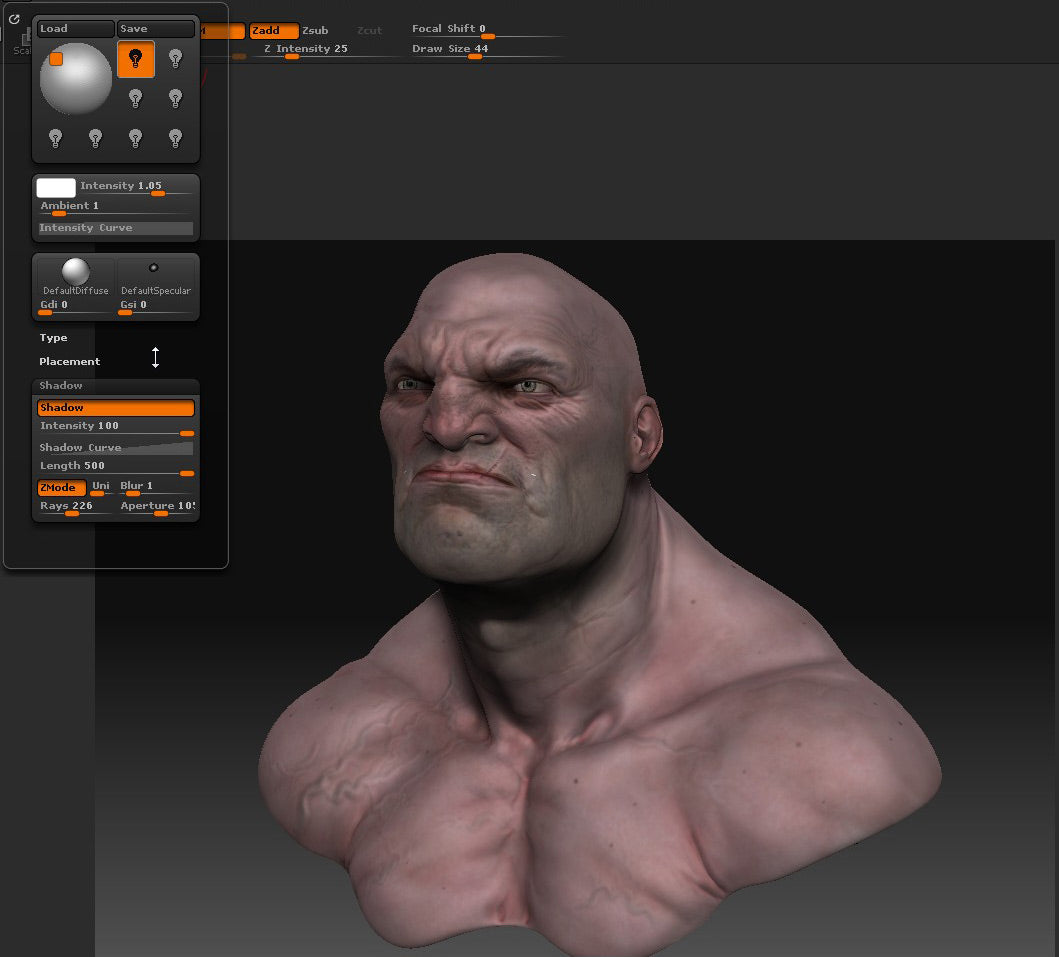This screenshot has width=1059, height=957.
Task: Open the Intensity Curve editor
Action: click(115, 228)
